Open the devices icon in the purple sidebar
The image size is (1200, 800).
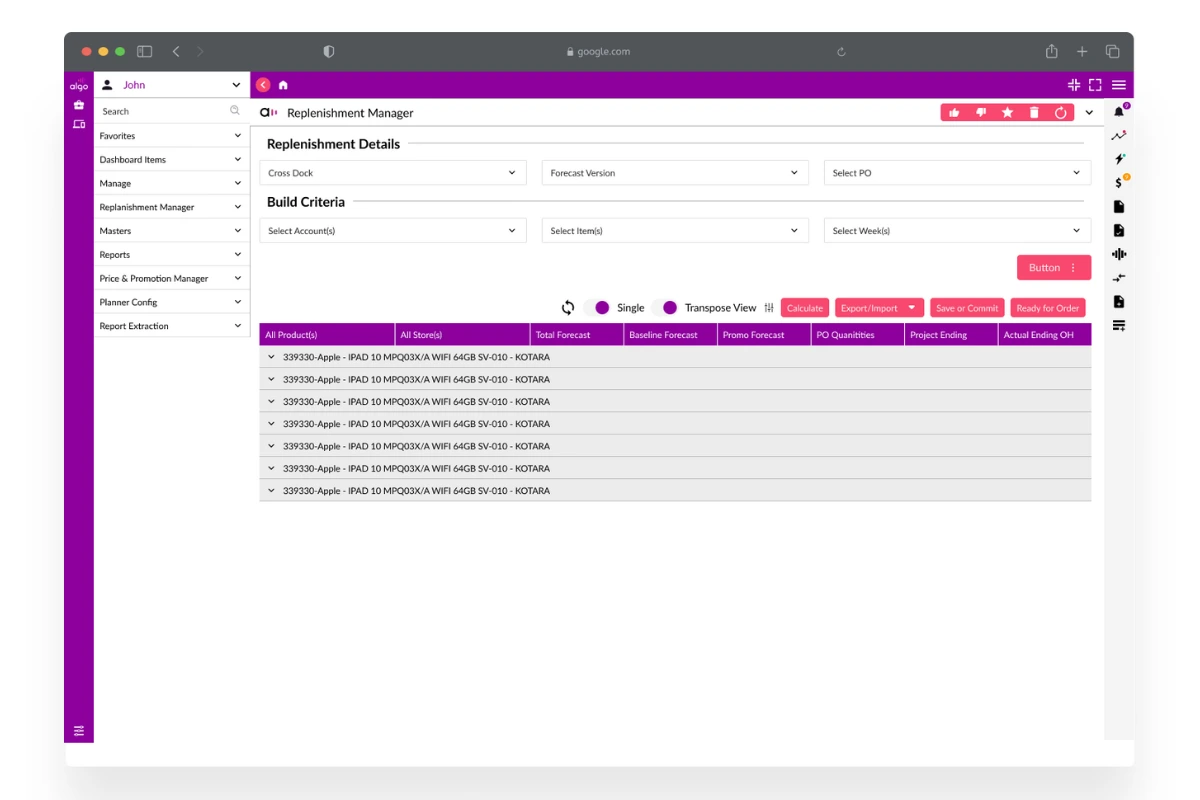[x=79, y=124]
